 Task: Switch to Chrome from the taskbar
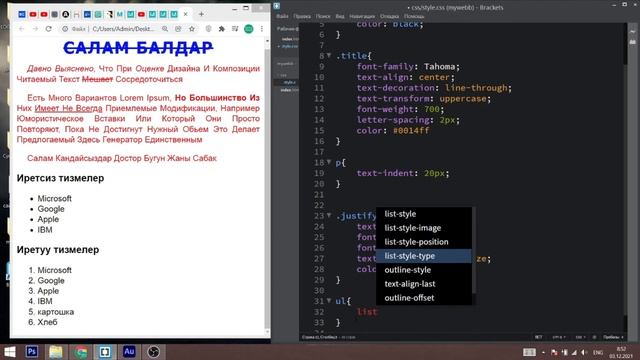[x=80, y=352]
